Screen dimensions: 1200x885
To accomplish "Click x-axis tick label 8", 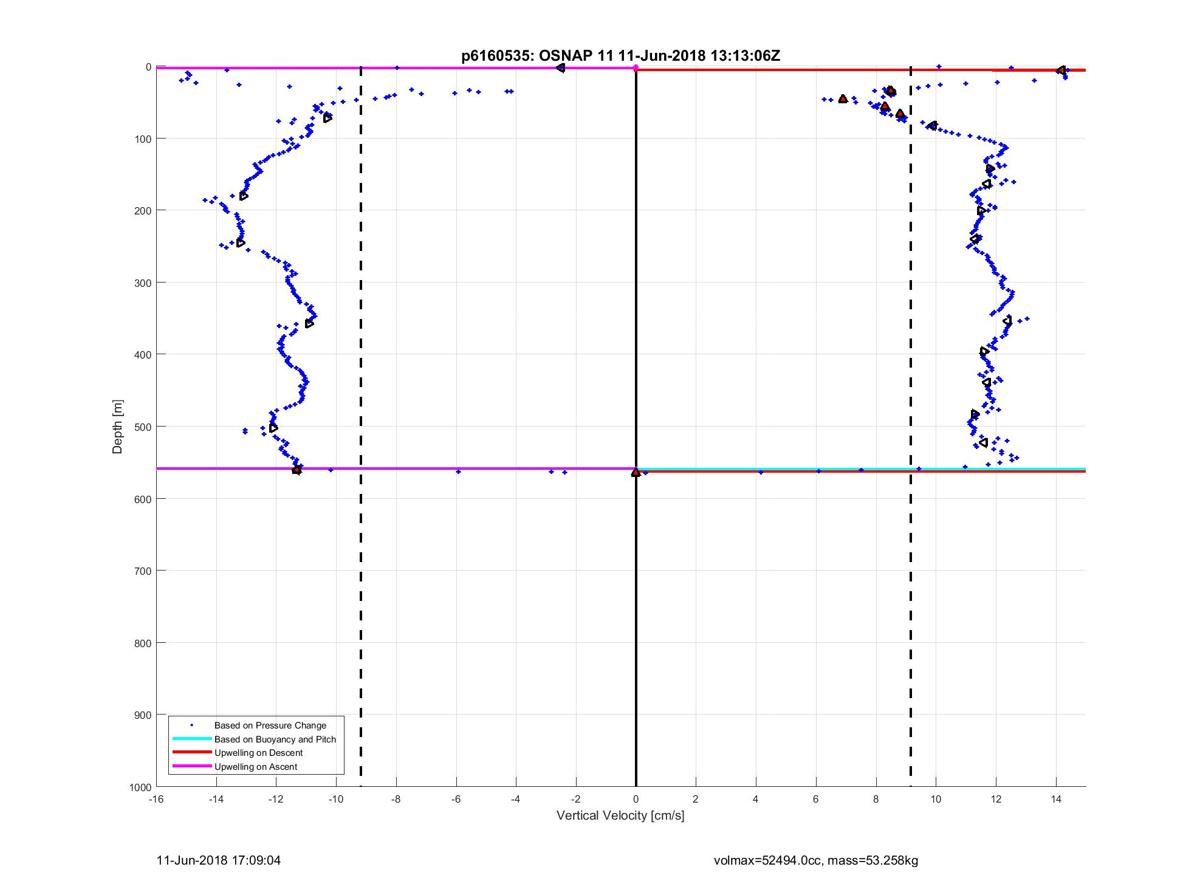I will pos(876,799).
